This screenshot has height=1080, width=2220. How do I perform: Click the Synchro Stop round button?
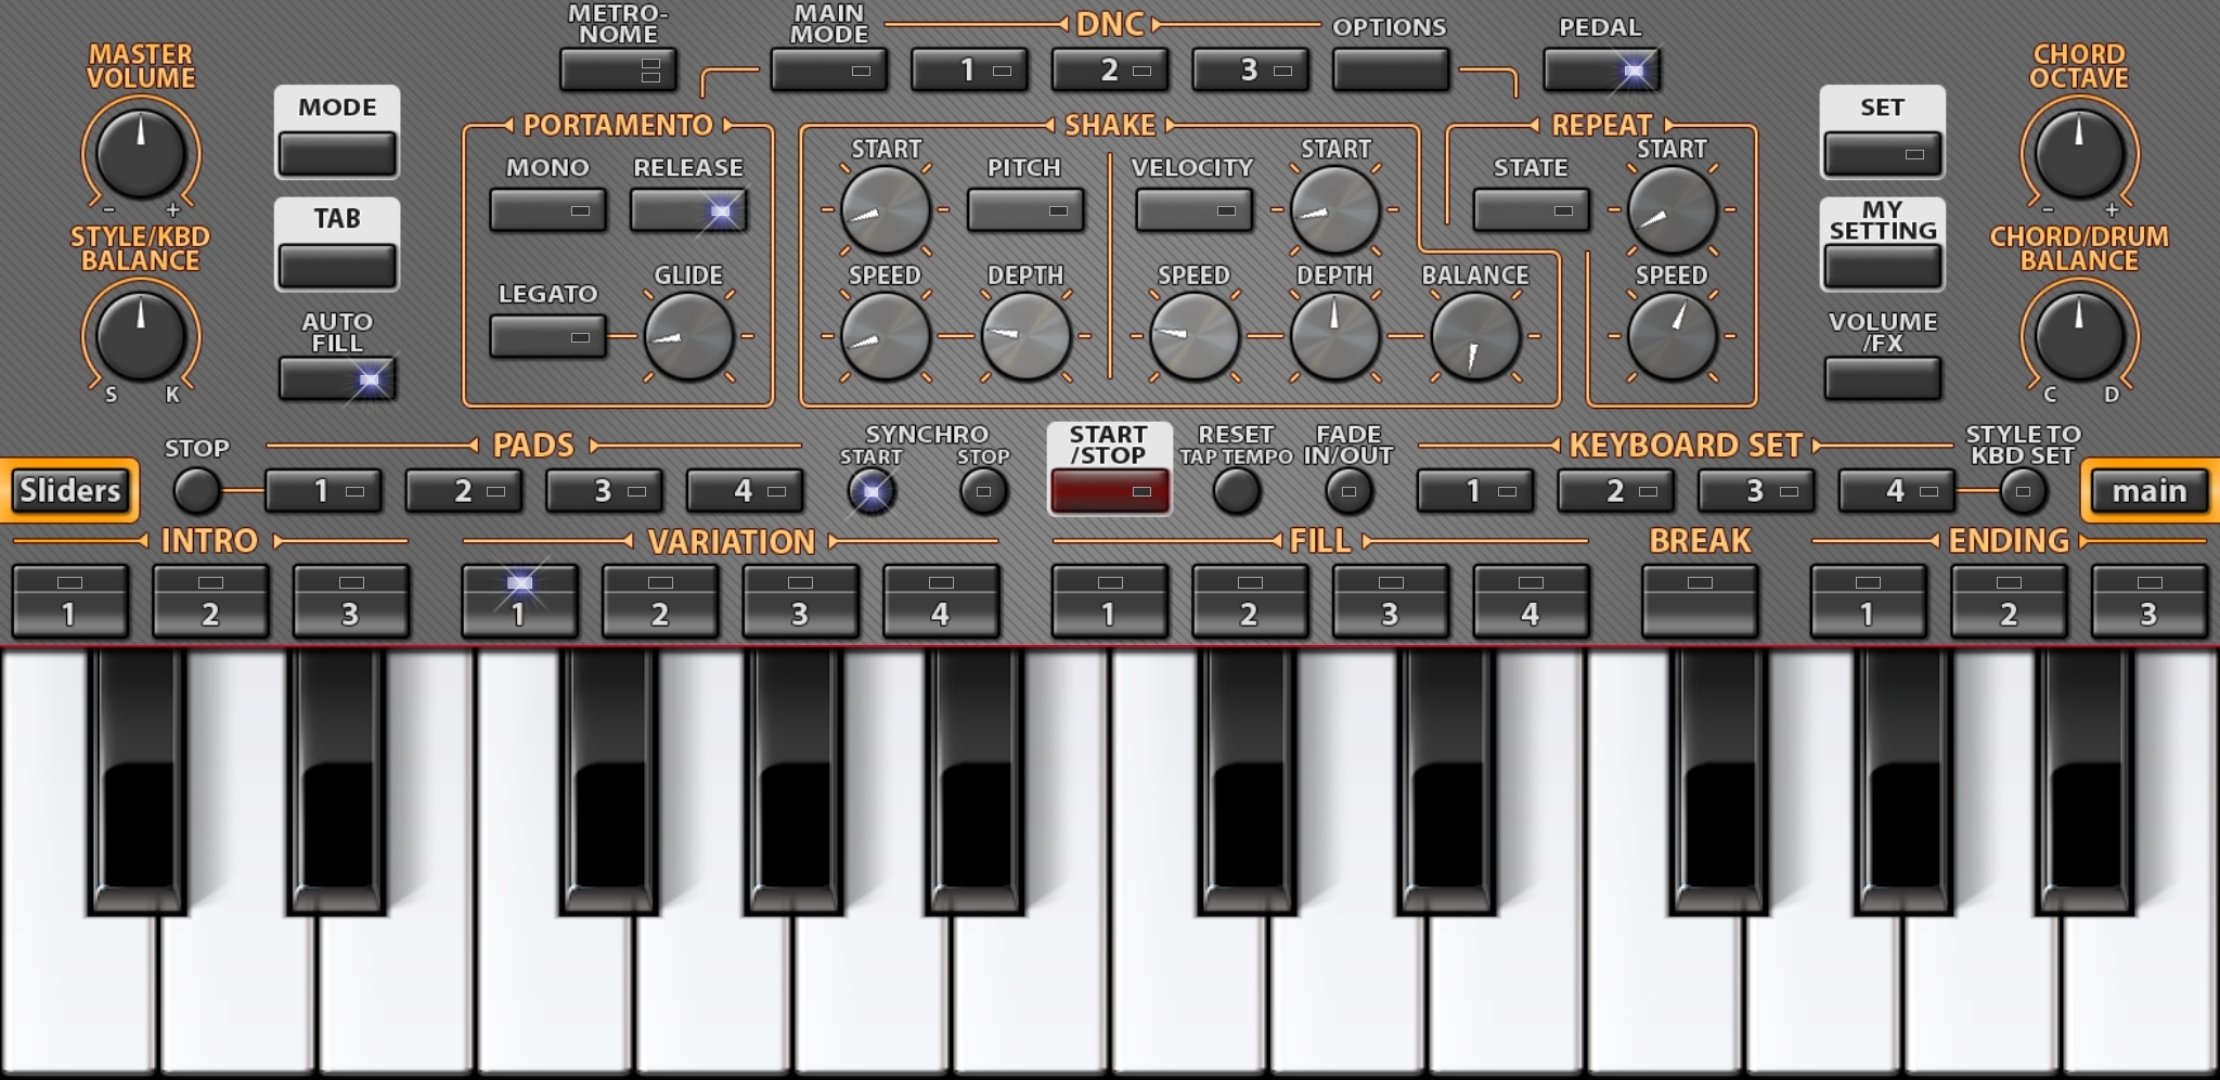point(983,491)
